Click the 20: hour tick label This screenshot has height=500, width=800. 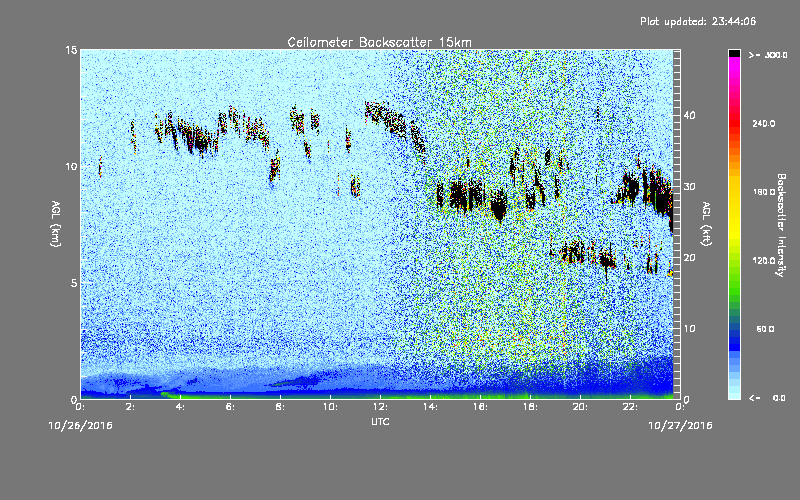(581, 407)
